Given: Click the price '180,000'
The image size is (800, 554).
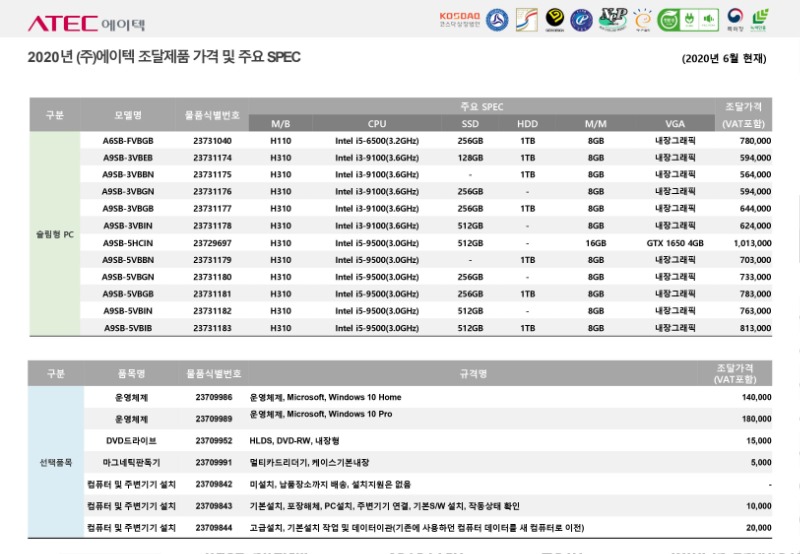Looking at the screenshot, I should 756,419.
